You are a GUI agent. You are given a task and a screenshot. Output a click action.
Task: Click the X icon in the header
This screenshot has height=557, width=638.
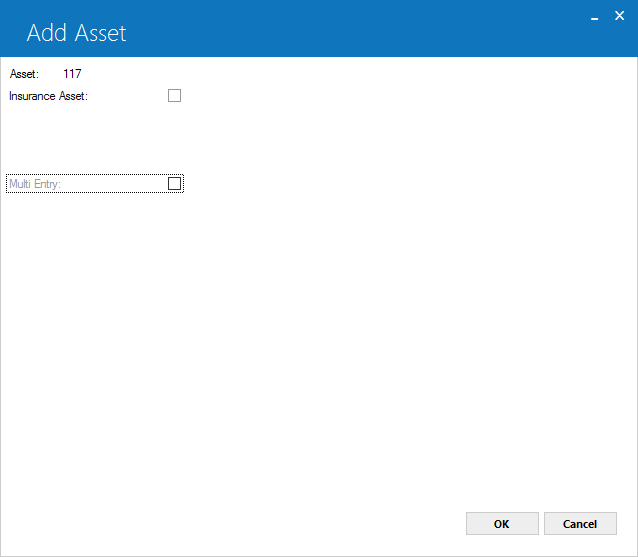(x=619, y=16)
